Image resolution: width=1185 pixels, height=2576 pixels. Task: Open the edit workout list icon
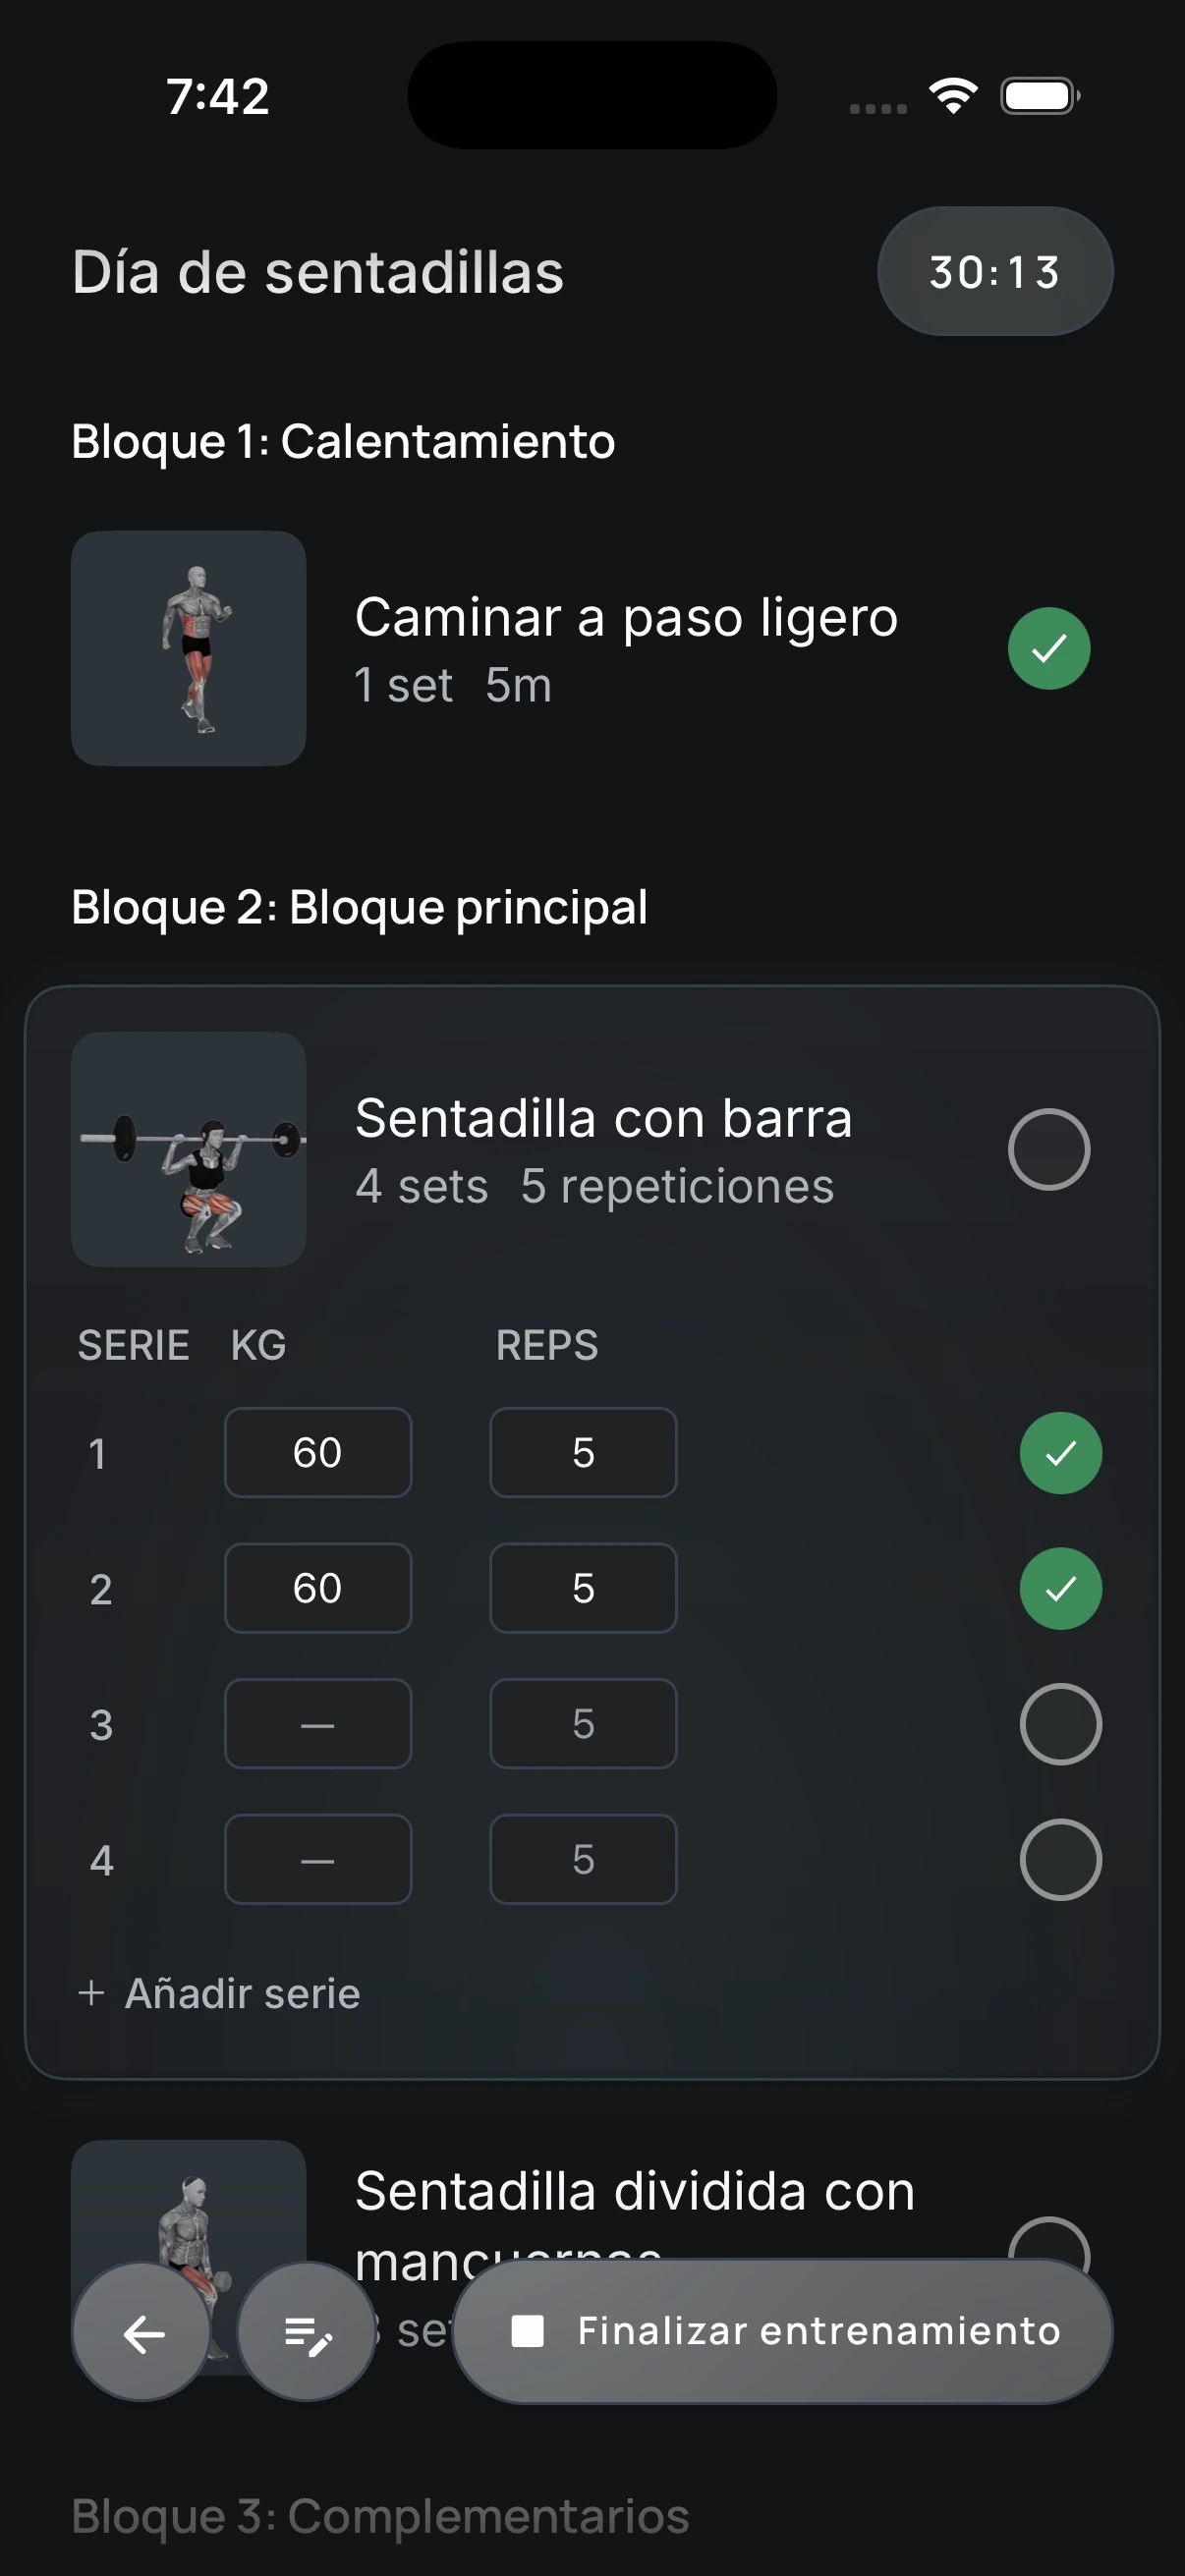click(x=307, y=2332)
